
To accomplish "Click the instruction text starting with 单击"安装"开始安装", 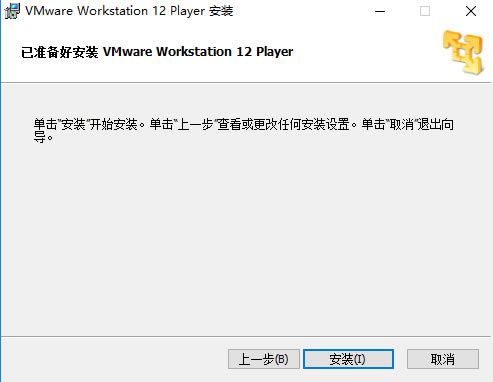I will coord(244,130).
